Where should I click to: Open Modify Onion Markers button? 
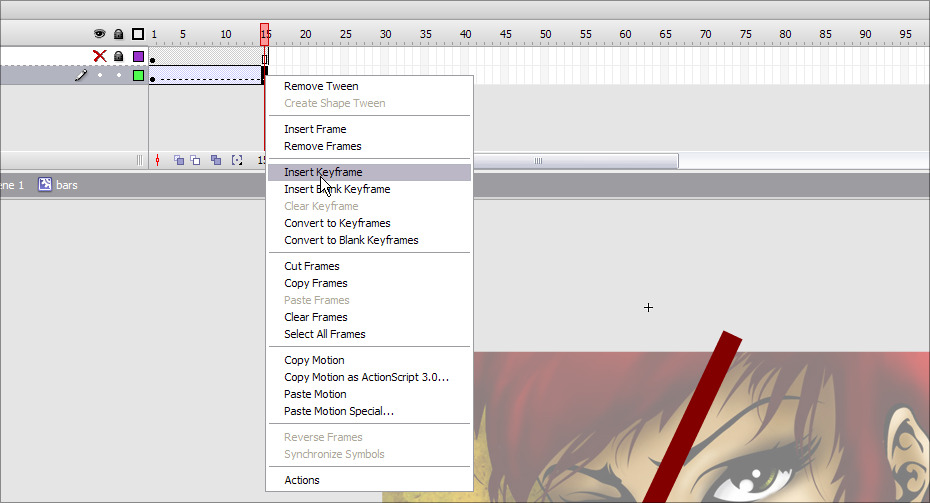237,160
